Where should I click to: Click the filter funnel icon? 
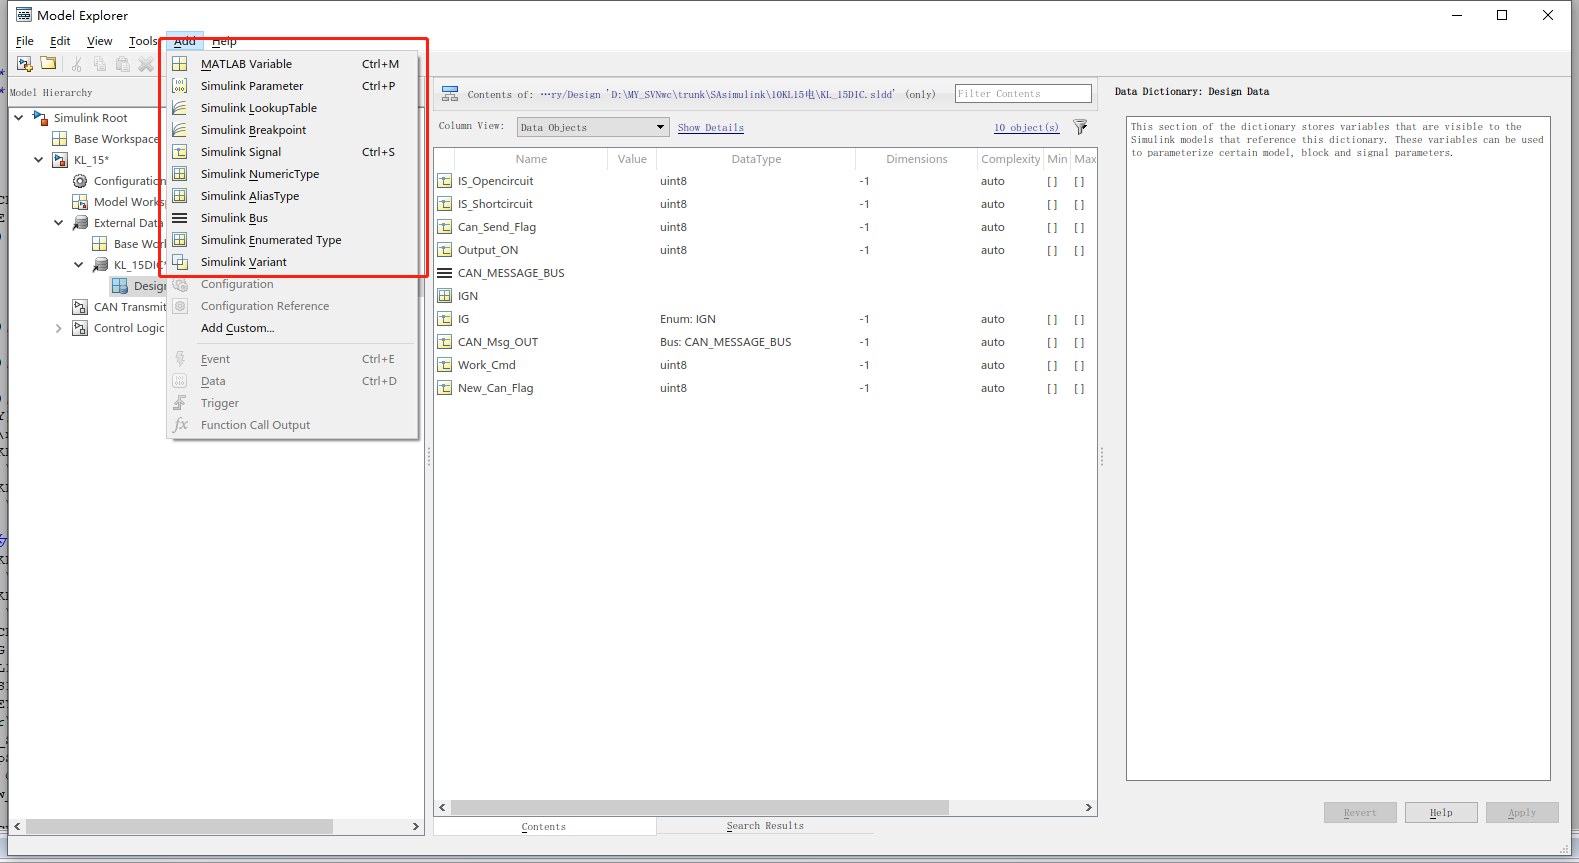click(x=1080, y=127)
